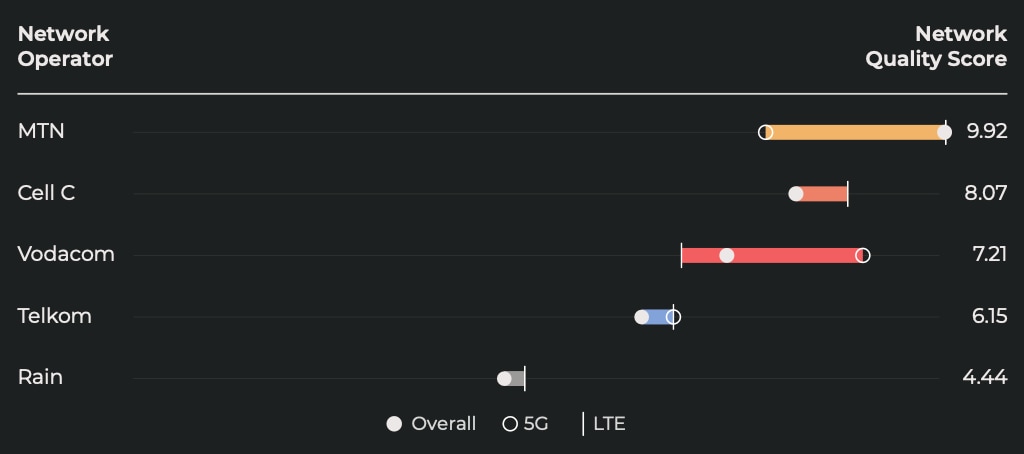Click Vodacom's Overall filled dot

pyautogui.click(x=727, y=255)
